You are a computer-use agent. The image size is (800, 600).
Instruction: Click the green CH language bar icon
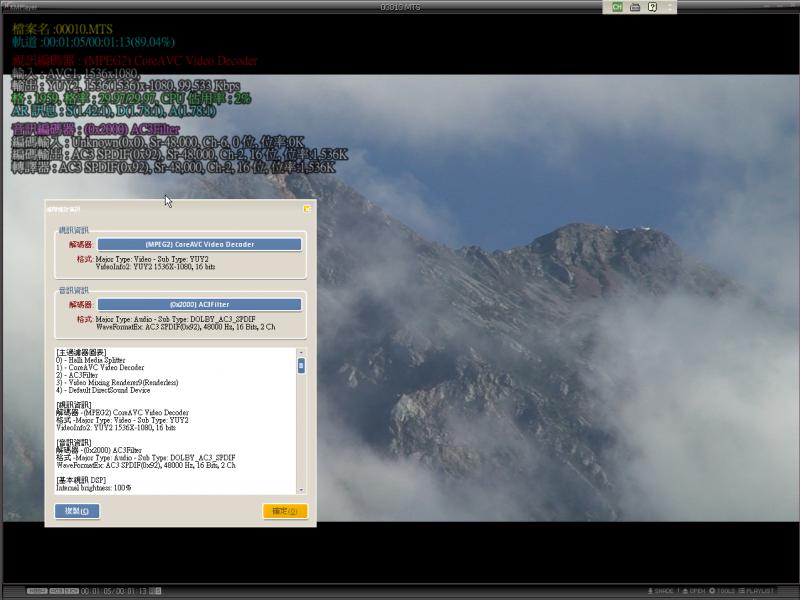click(618, 7)
